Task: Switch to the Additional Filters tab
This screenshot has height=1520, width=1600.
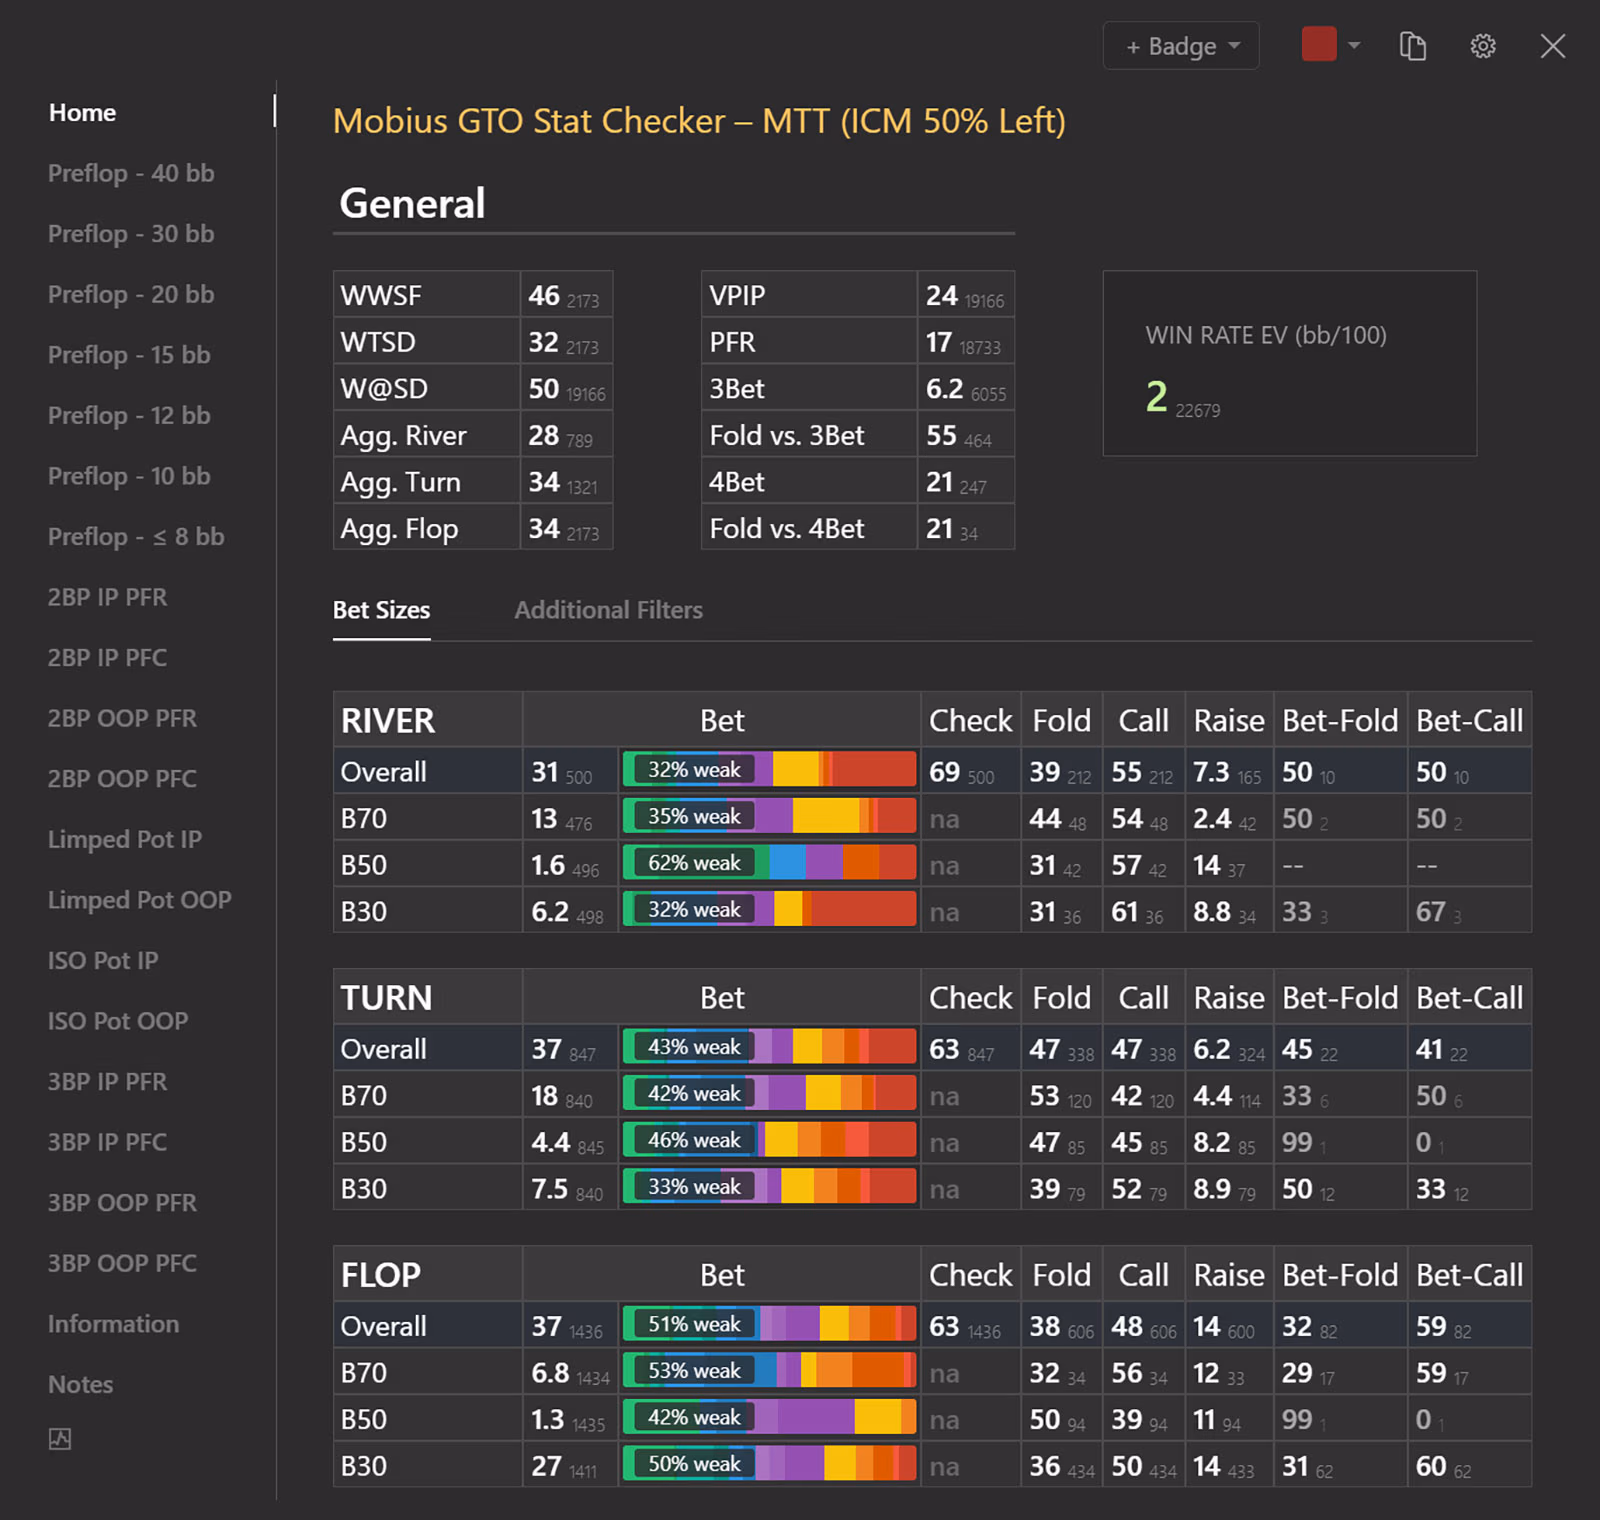Action: tap(608, 610)
